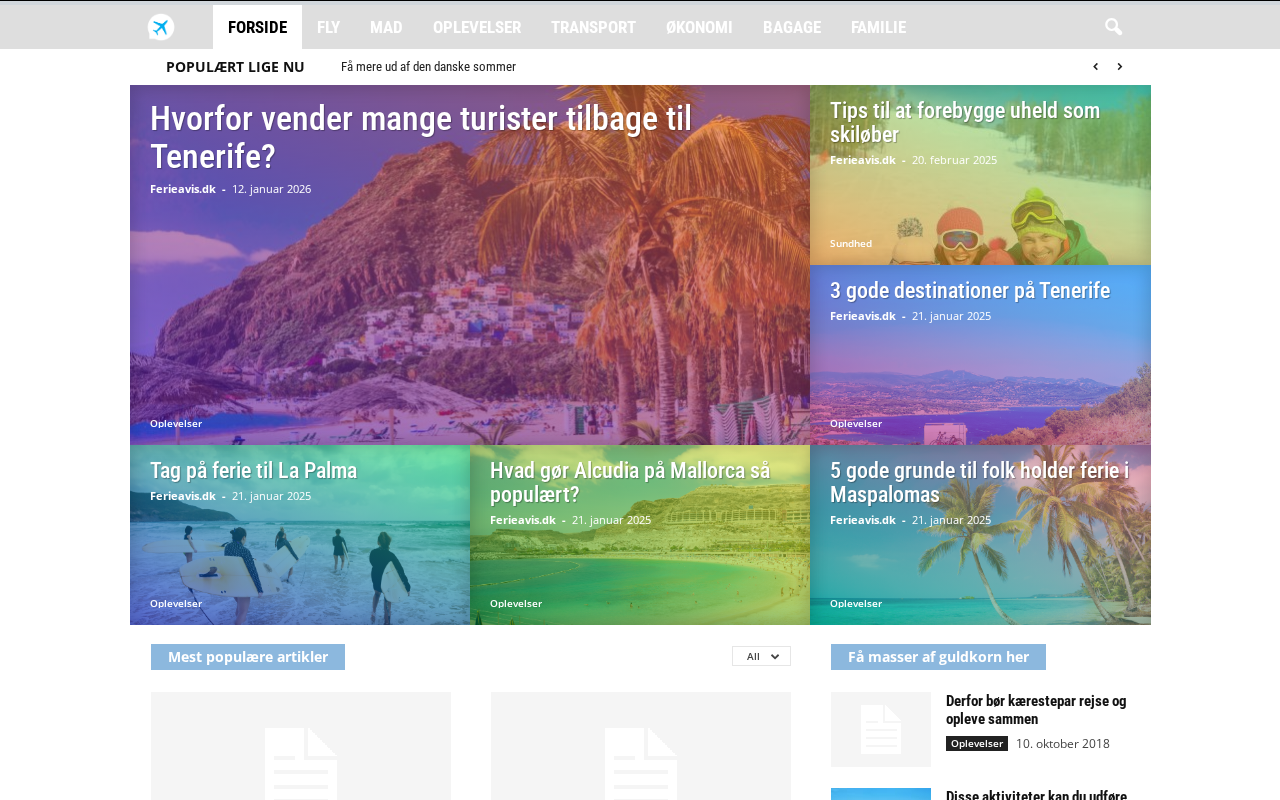Click Oplevelser tag under '3 gode destinationer'

[856, 423]
